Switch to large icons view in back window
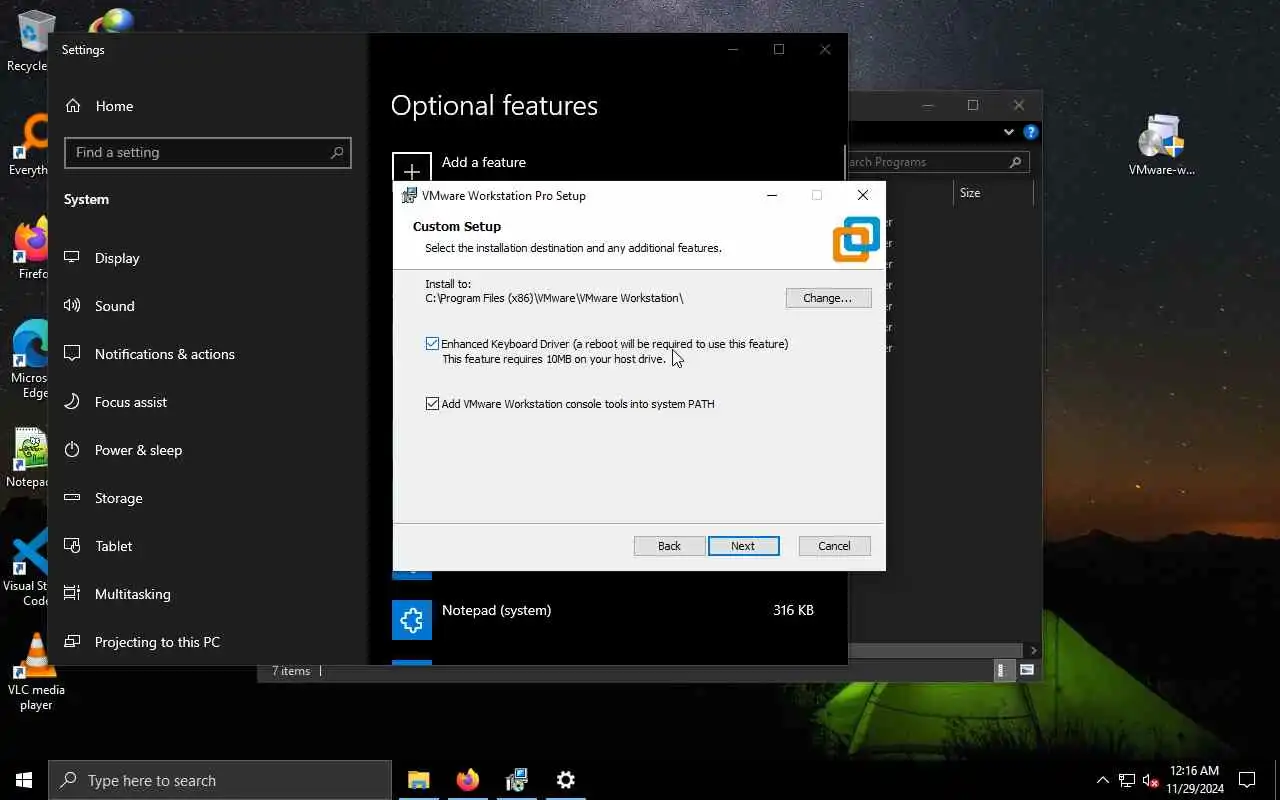The image size is (1280, 800). coord(1026,671)
